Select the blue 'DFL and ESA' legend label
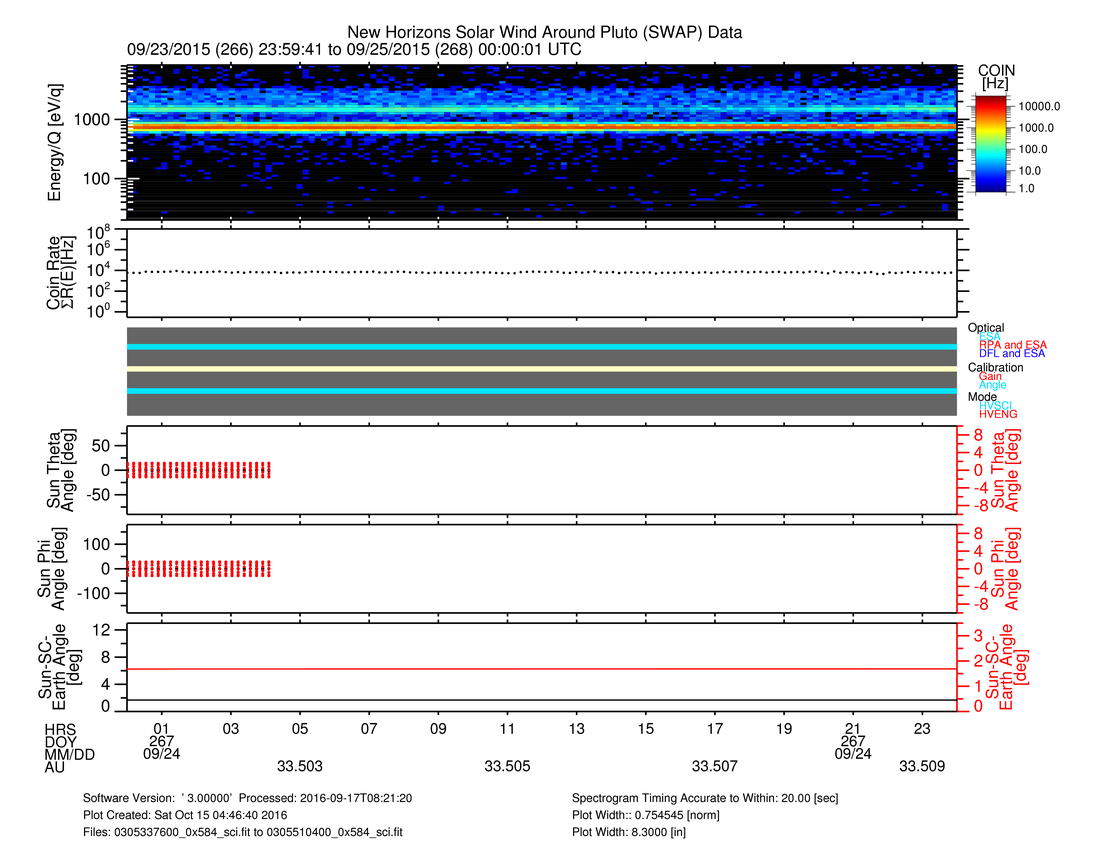This screenshot has width=1100, height=850. click(x=1012, y=354)
